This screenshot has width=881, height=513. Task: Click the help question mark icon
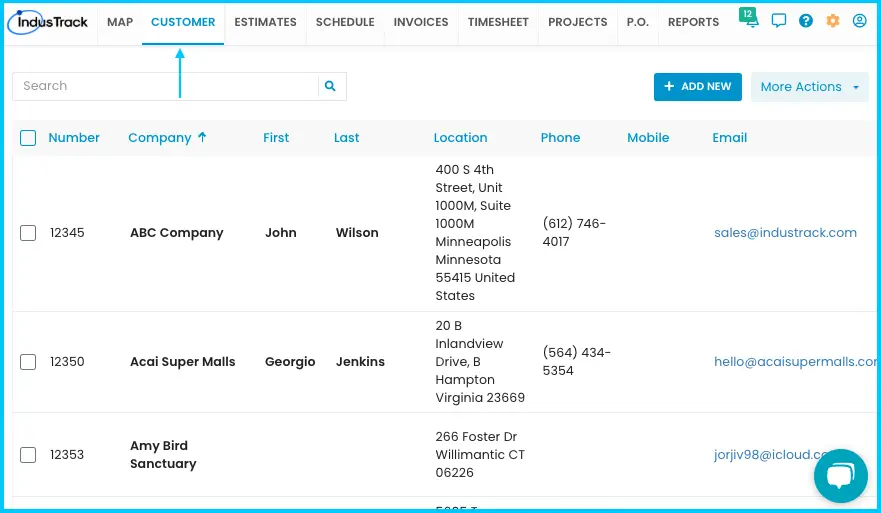806,21
